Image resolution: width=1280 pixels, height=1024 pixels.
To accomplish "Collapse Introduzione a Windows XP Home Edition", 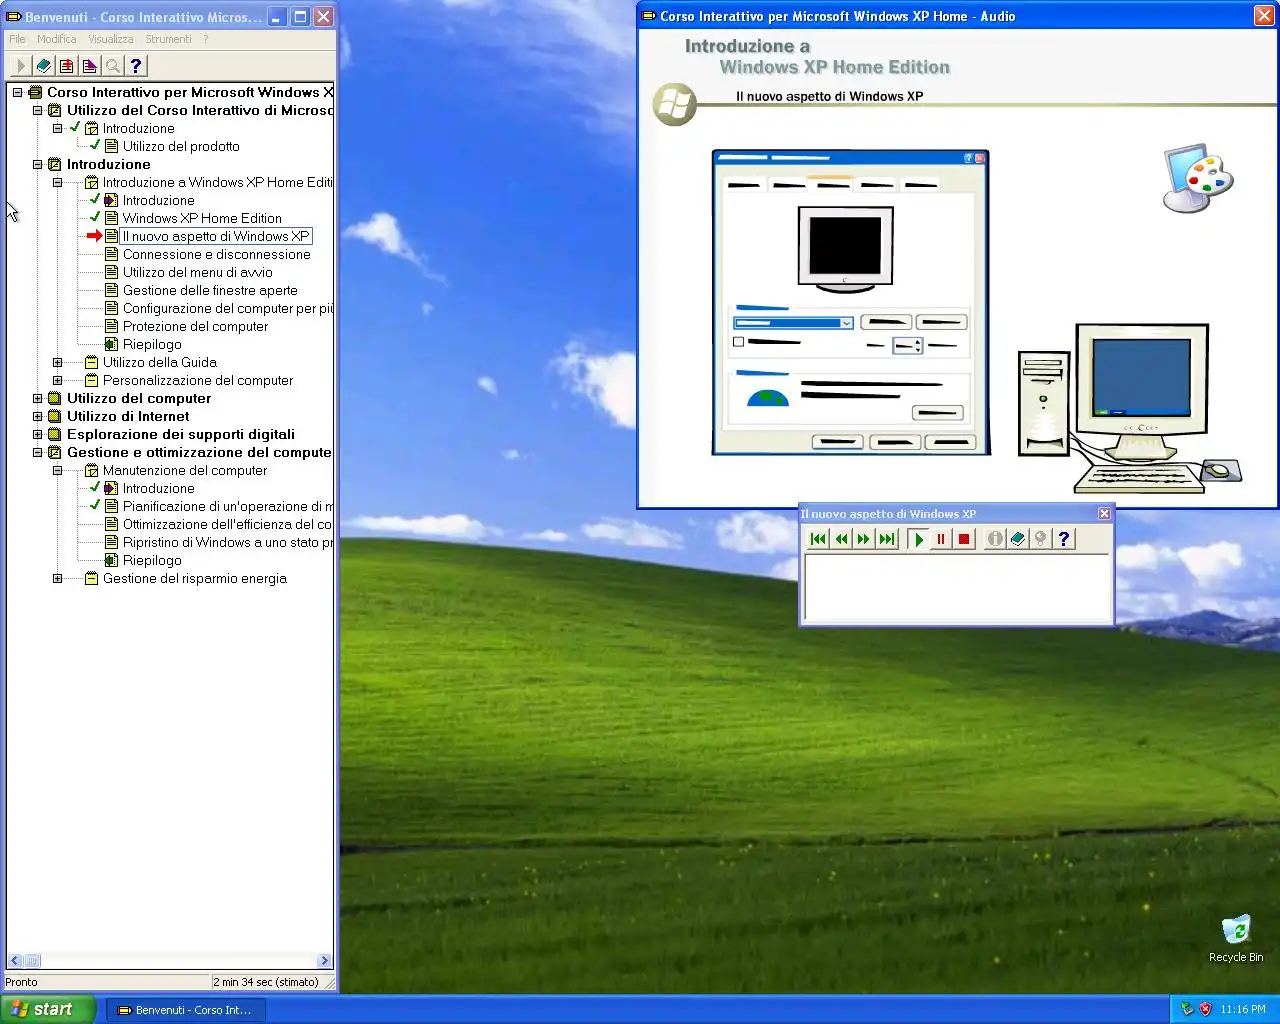I will (57, 182).
